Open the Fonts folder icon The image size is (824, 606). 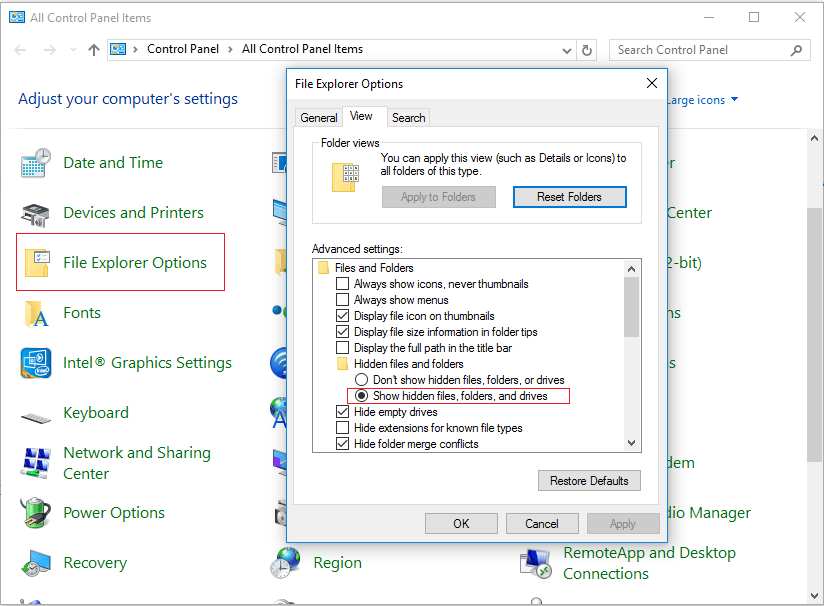coord(36,313)
